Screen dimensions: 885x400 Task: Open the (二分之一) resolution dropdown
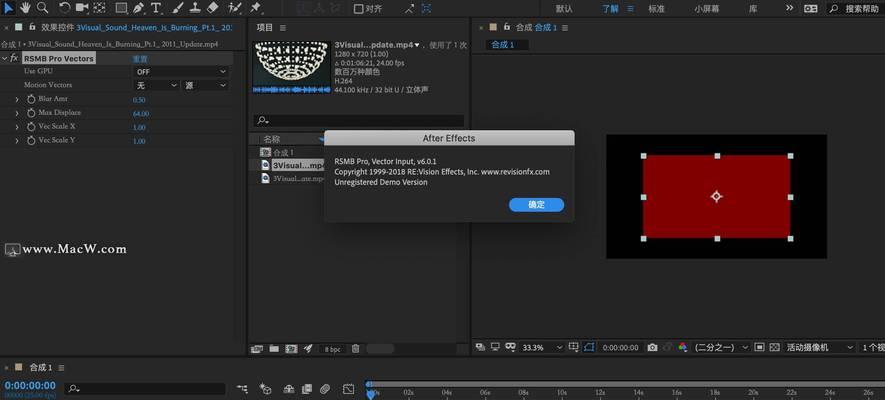tap(721, 348)
